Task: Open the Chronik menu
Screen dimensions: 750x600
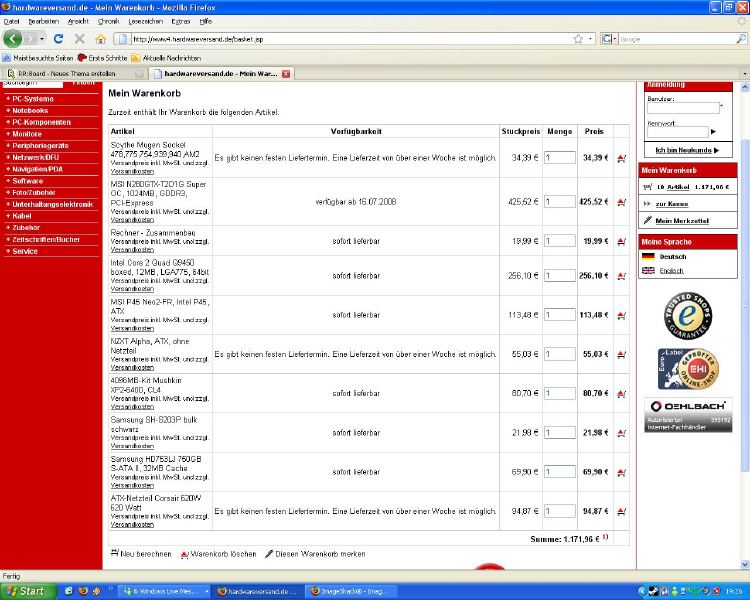Action: pos(109,22)
